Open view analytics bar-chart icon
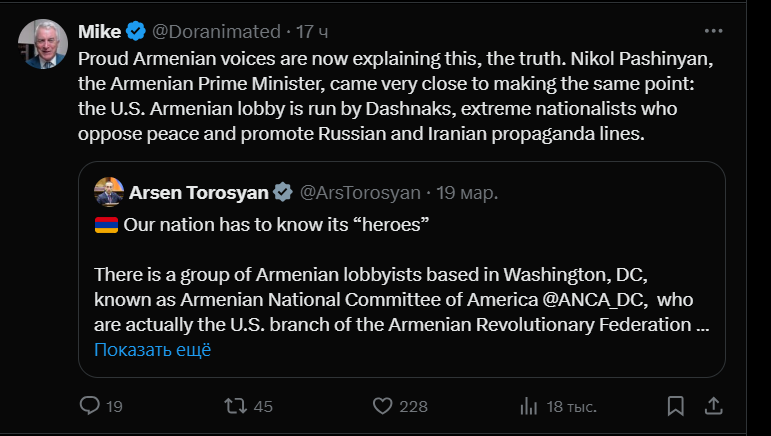The height and width of the screenshot is (436, 771). click(529, 406)
